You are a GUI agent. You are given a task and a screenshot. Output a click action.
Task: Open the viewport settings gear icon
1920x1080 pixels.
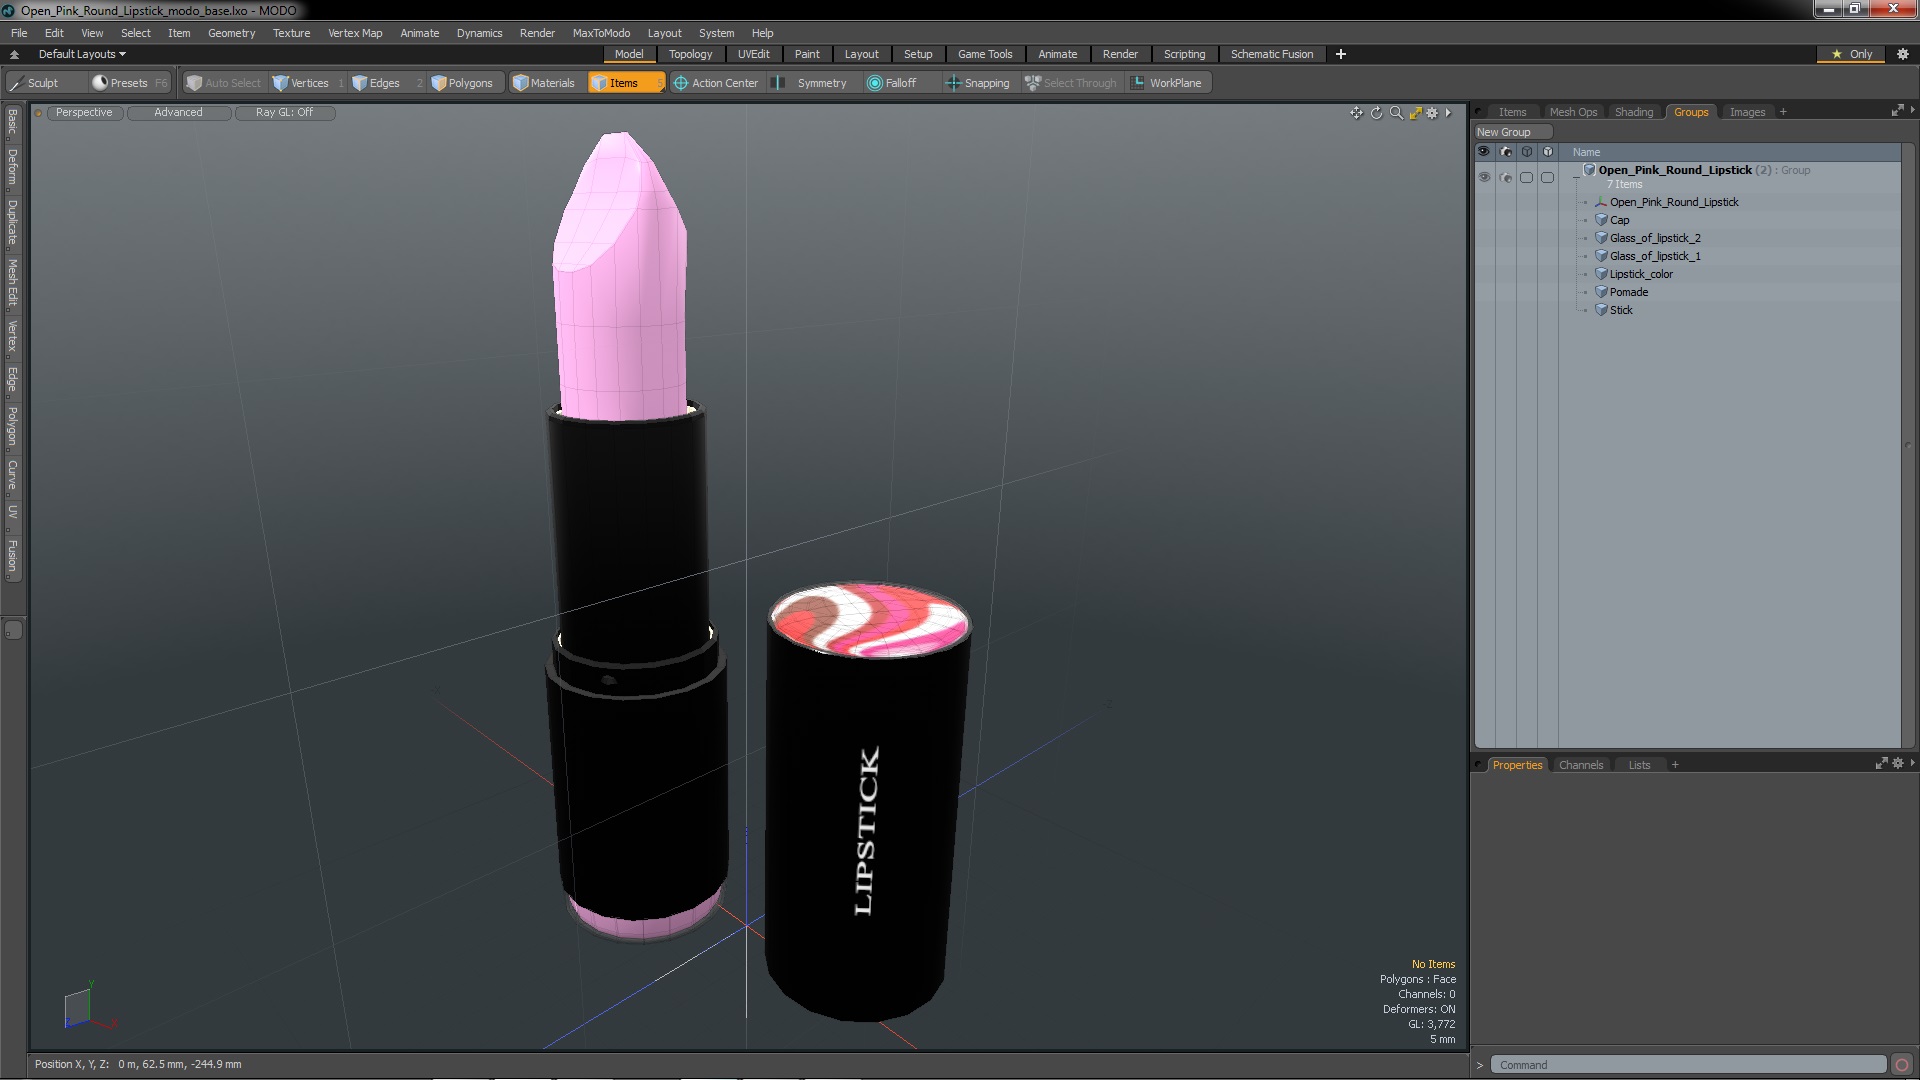coord(1432,113)
